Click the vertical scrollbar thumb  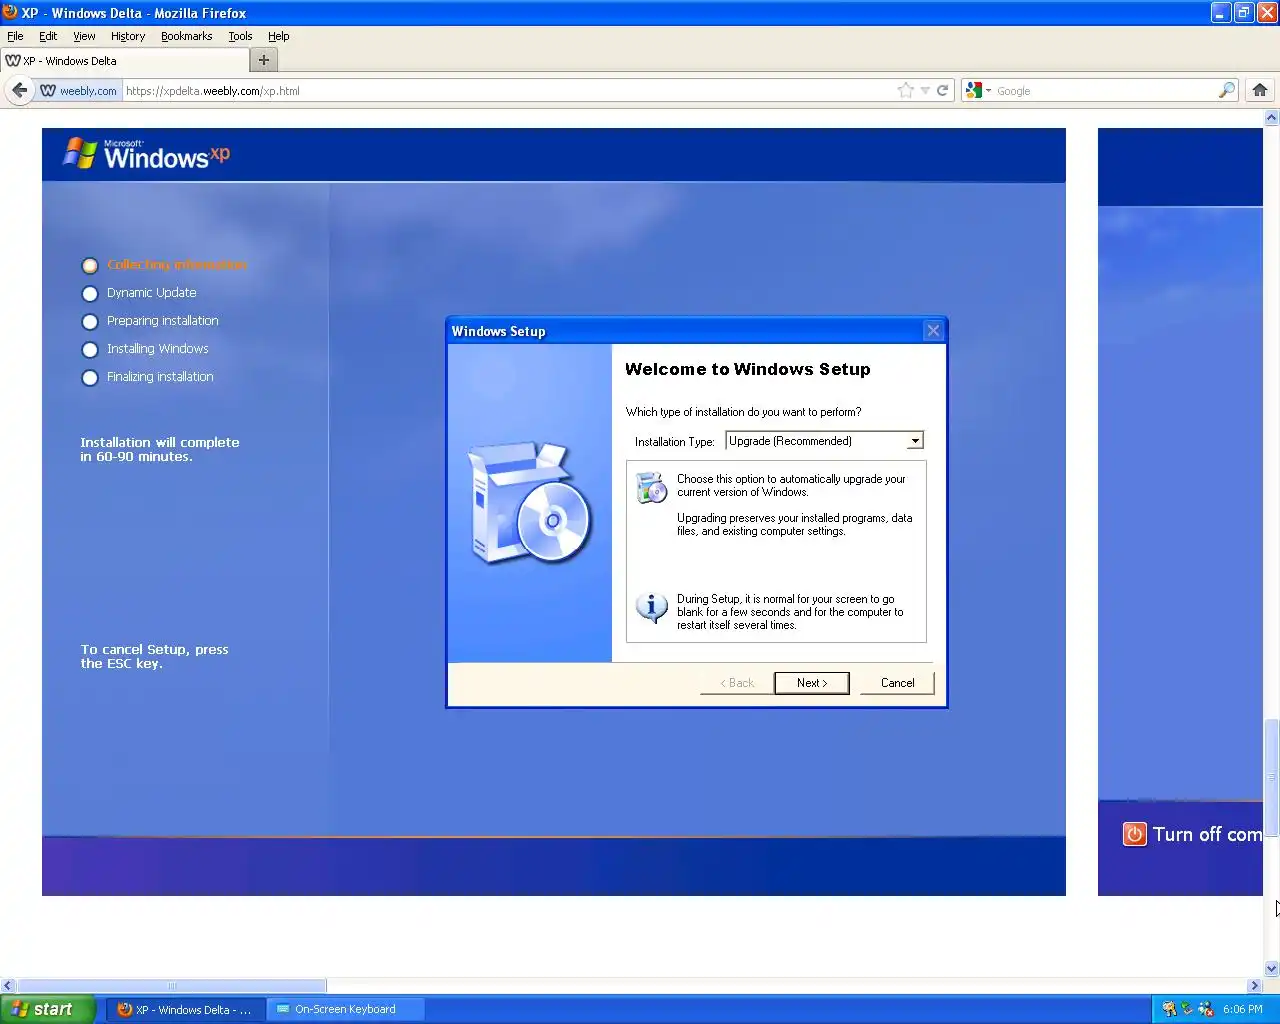coord(1272,777)
